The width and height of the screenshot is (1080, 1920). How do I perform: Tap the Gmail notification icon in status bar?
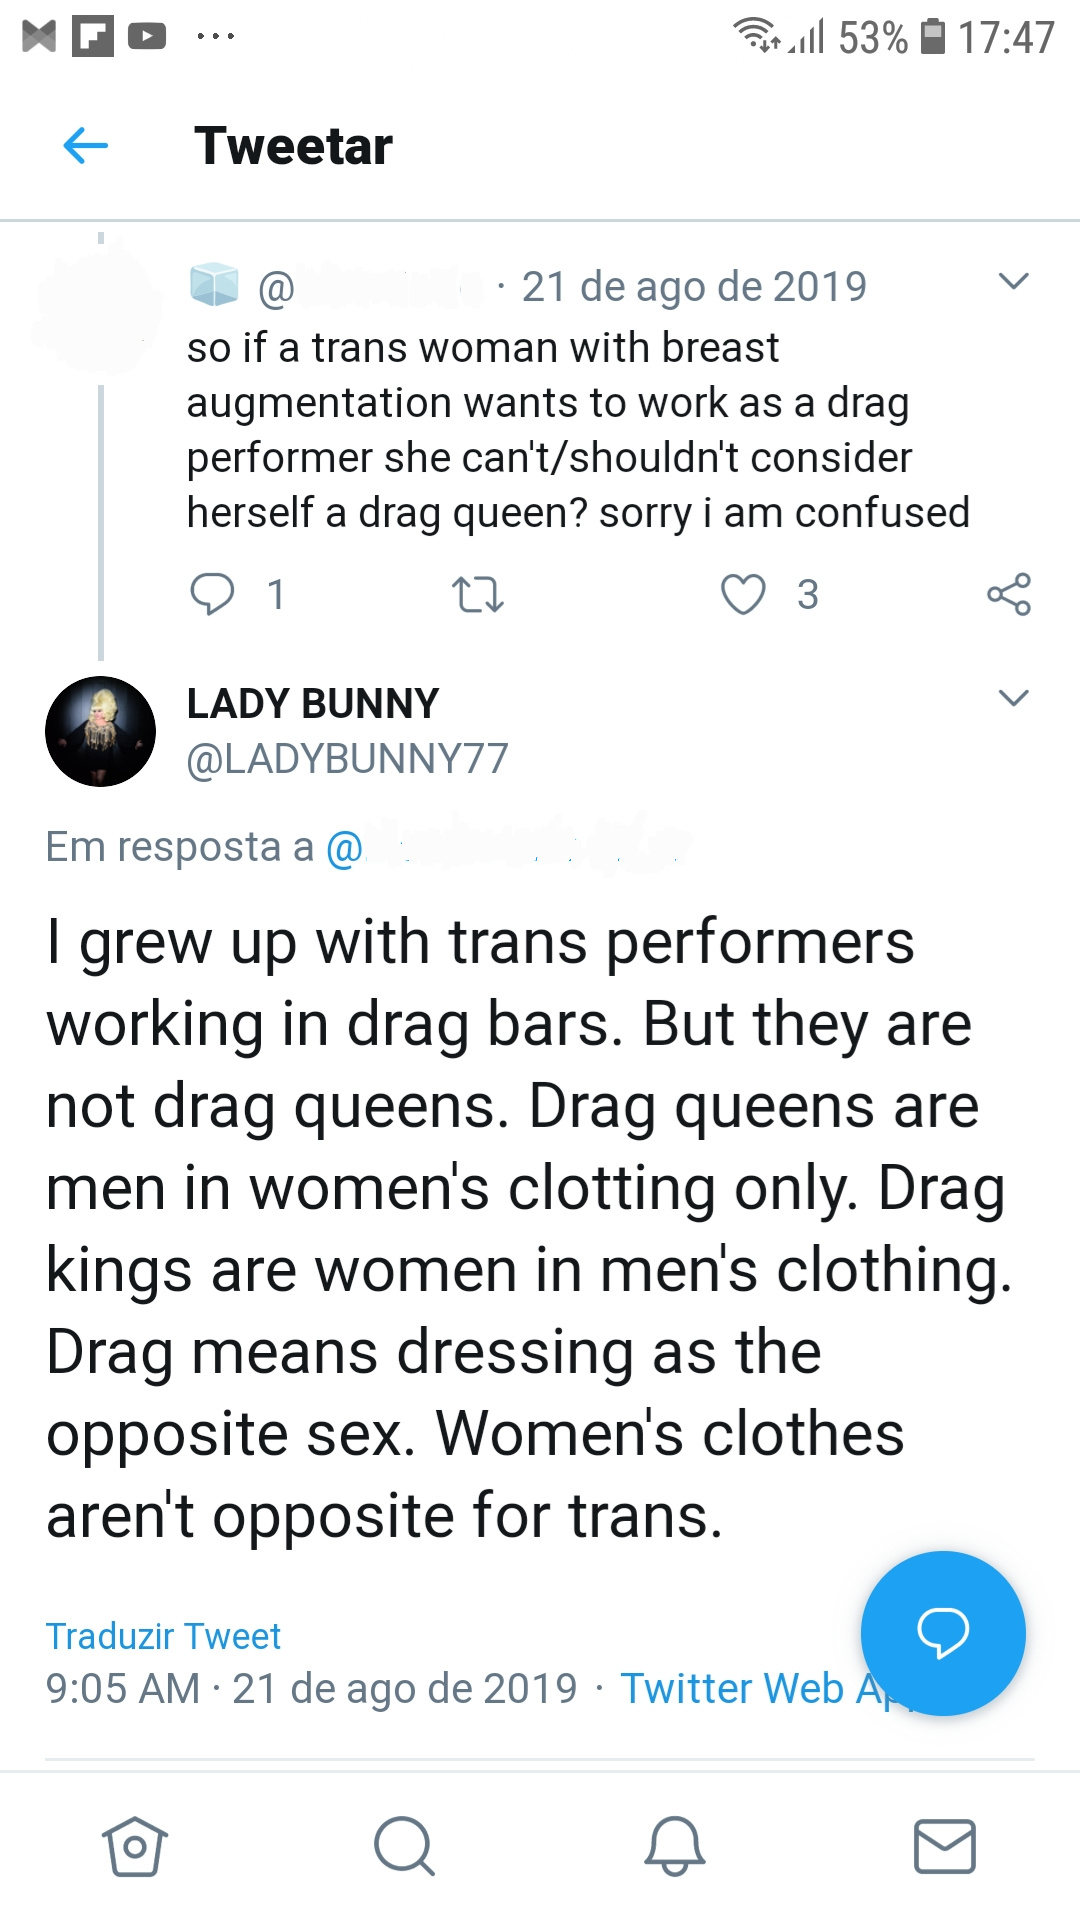[x=39, y=37]
